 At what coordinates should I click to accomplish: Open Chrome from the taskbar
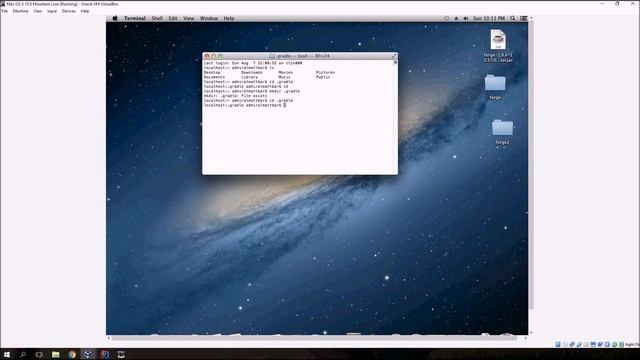pos(72,354)
